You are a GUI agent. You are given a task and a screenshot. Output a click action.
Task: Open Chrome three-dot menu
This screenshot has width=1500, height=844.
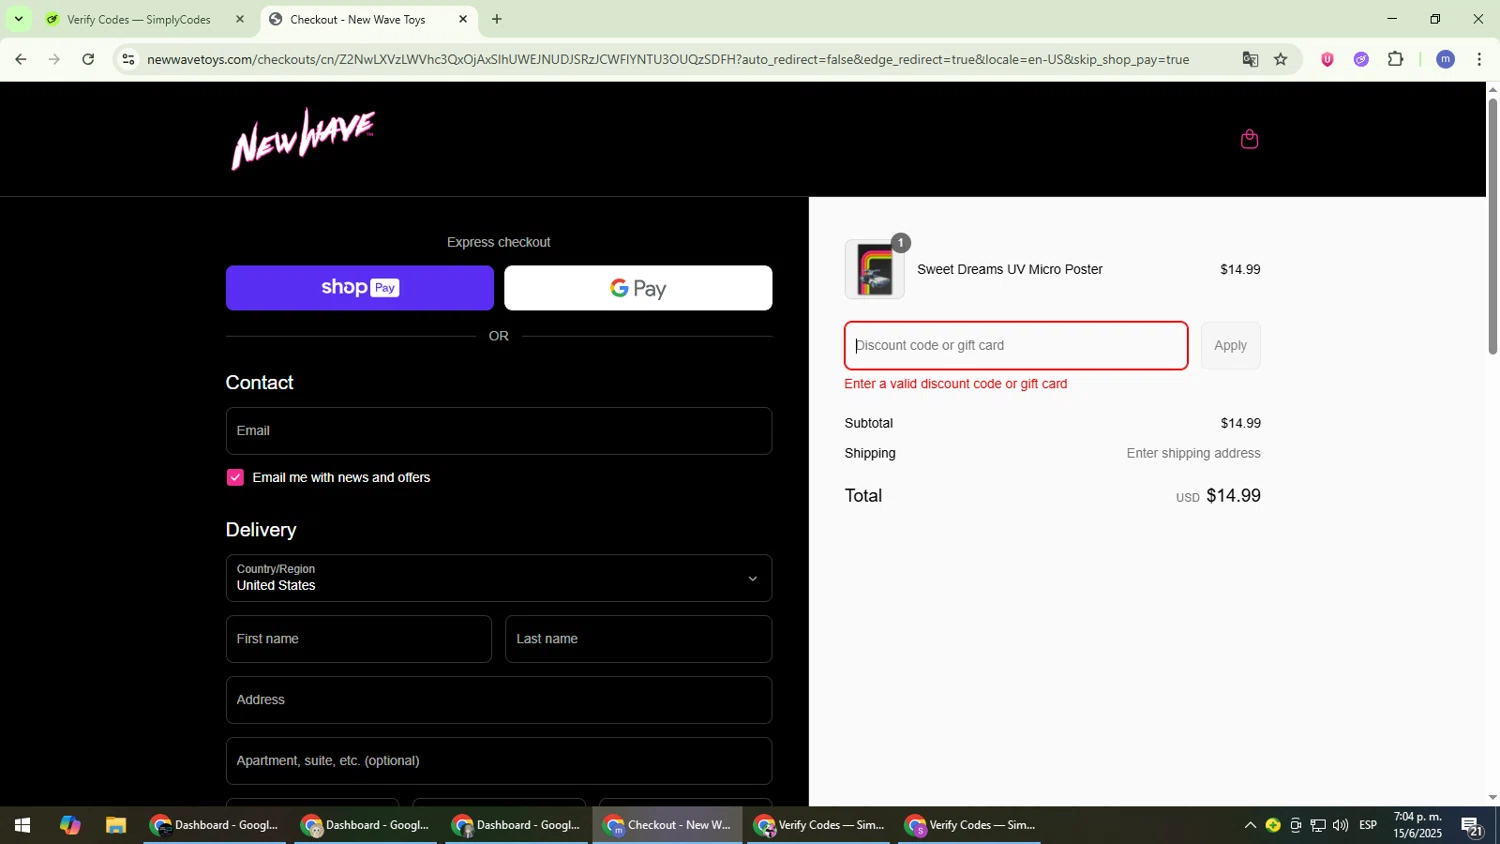coord(1479,59)
